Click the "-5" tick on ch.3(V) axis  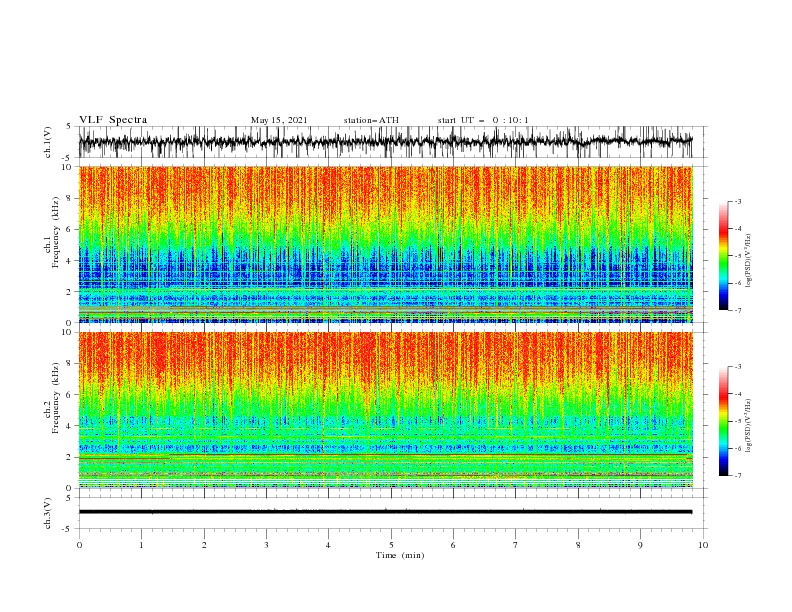[x=67, y=529]
